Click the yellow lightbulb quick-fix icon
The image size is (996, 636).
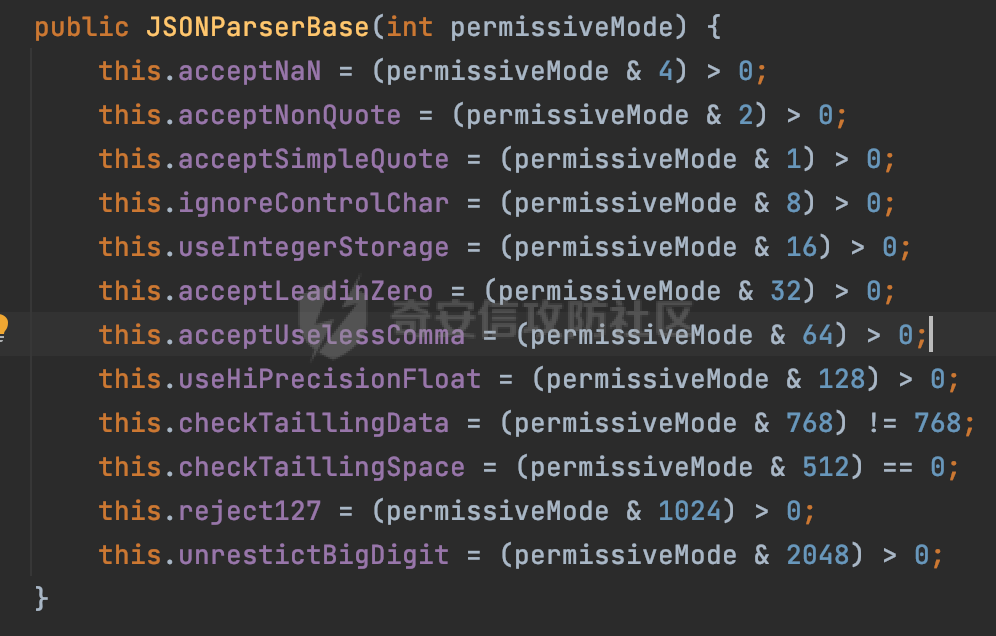2,327
